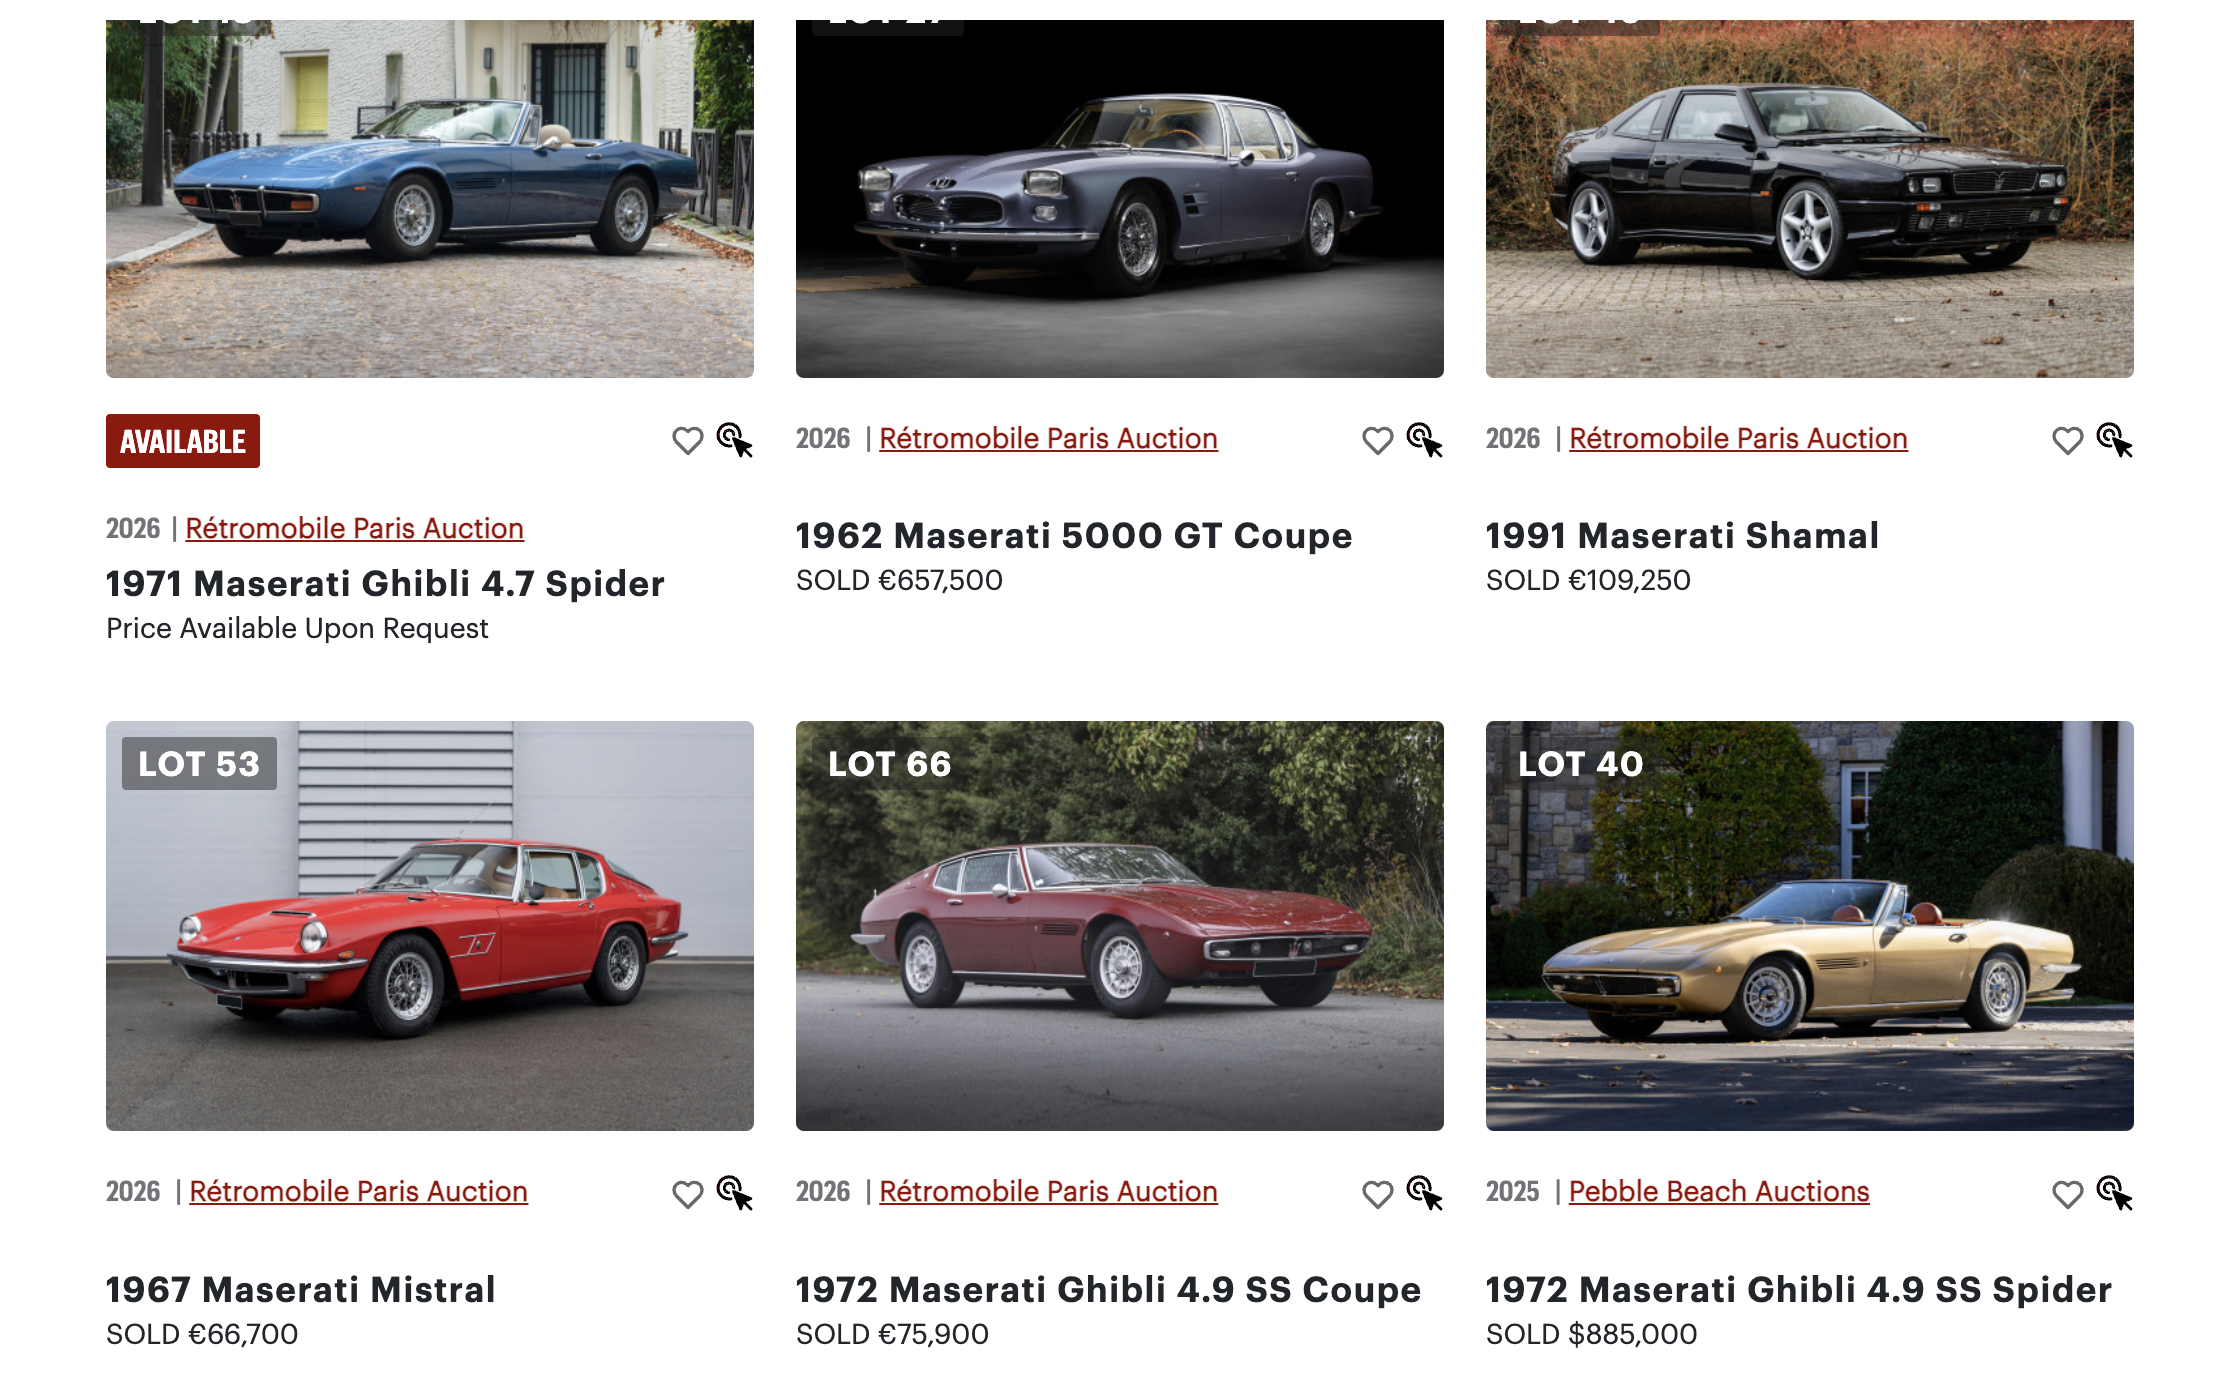
Task: Click the AVAILABLE badge
Action: 183,441
